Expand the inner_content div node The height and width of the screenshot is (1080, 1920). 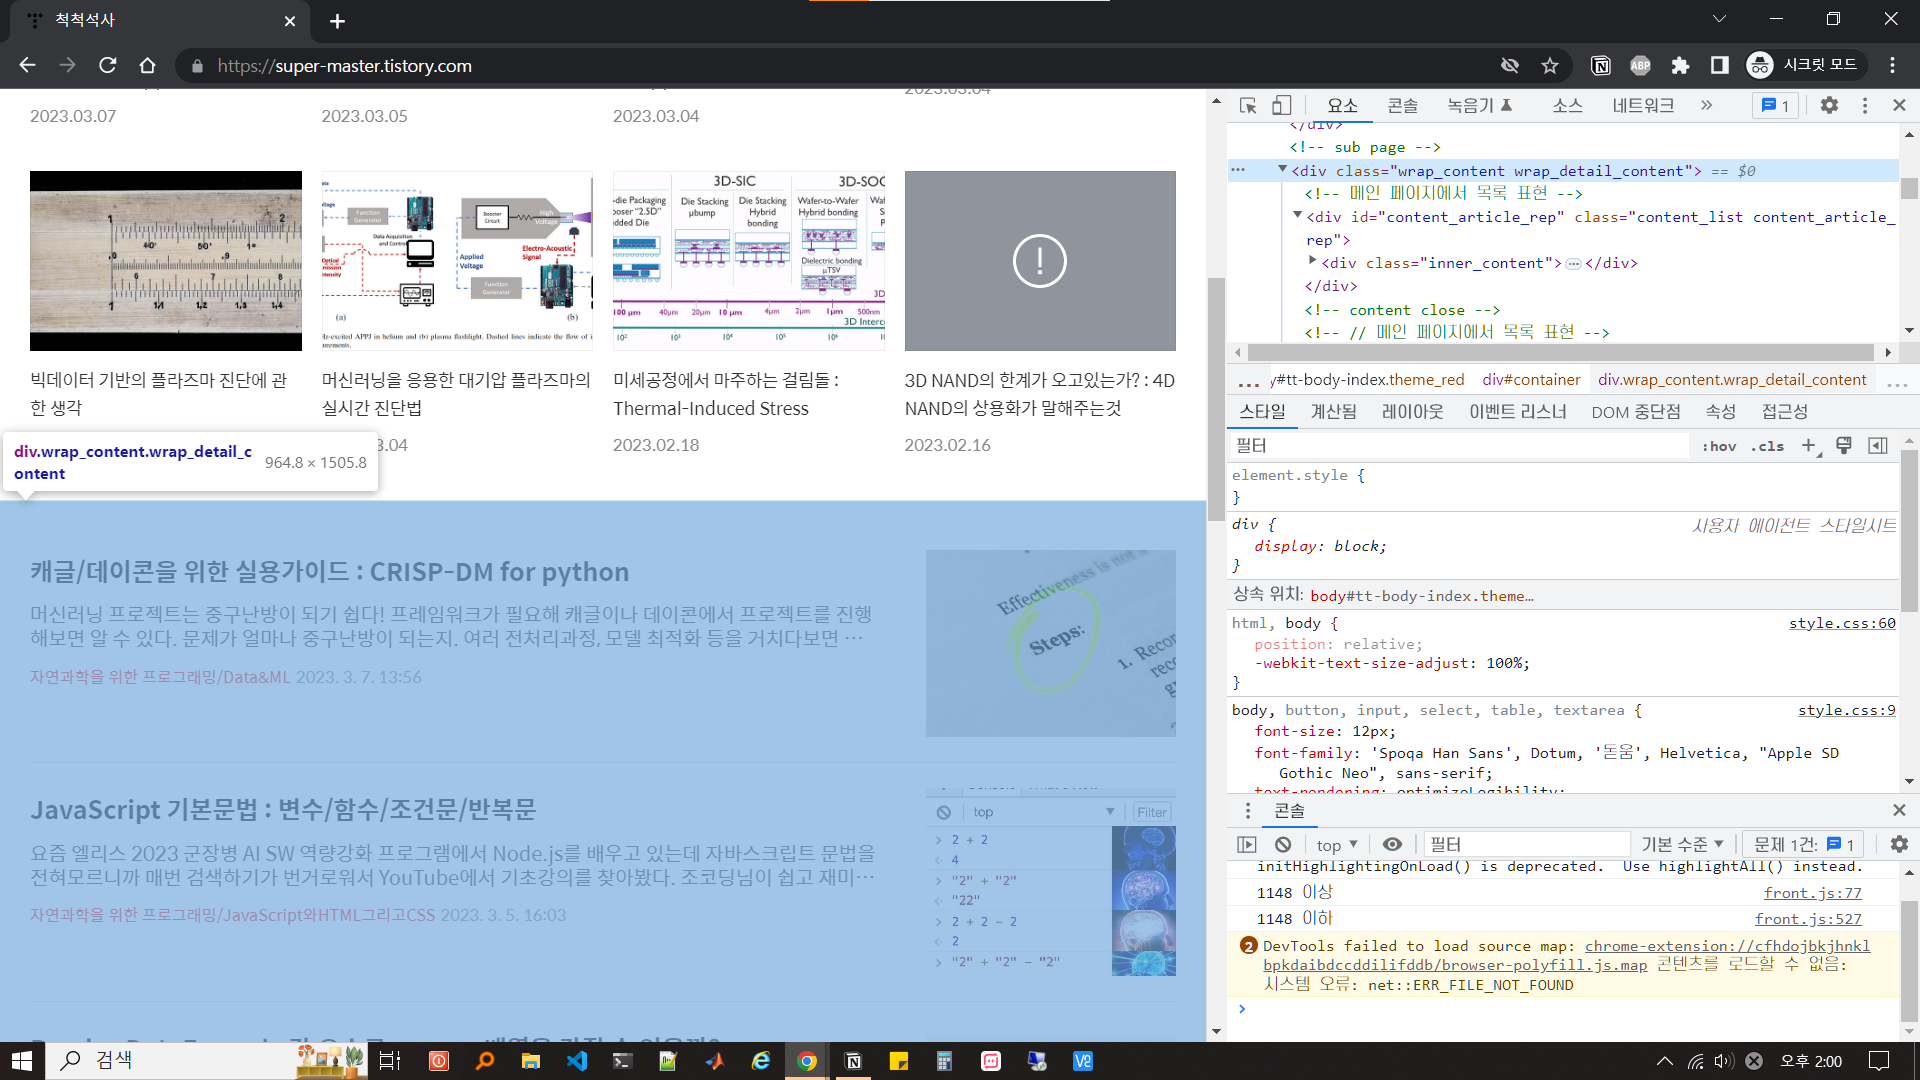pyautogui.click(x=1312, y=261)
